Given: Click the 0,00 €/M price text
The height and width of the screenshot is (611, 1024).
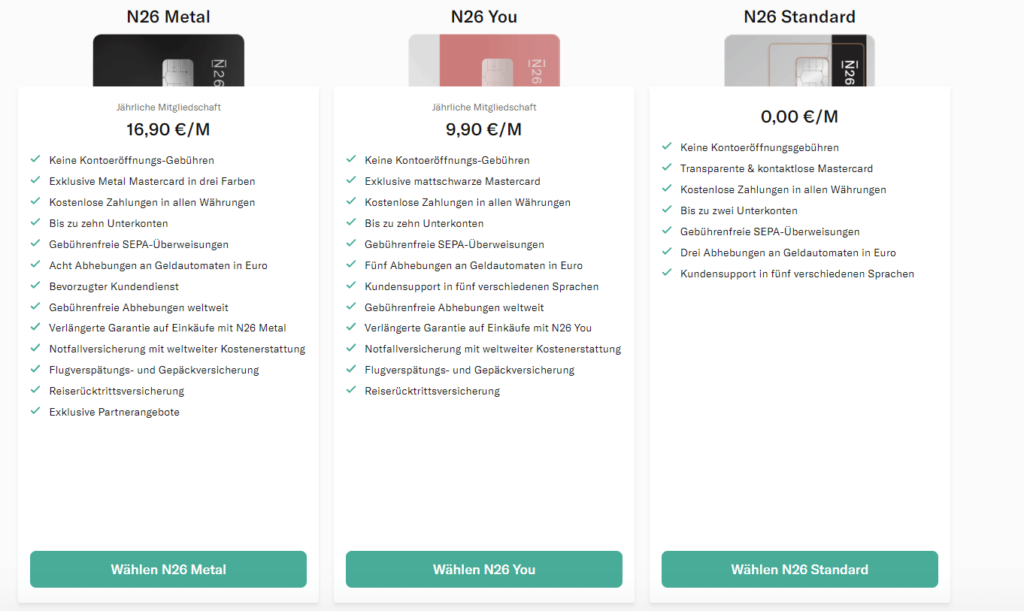Looking at the screenshot, I should (799, 117).
